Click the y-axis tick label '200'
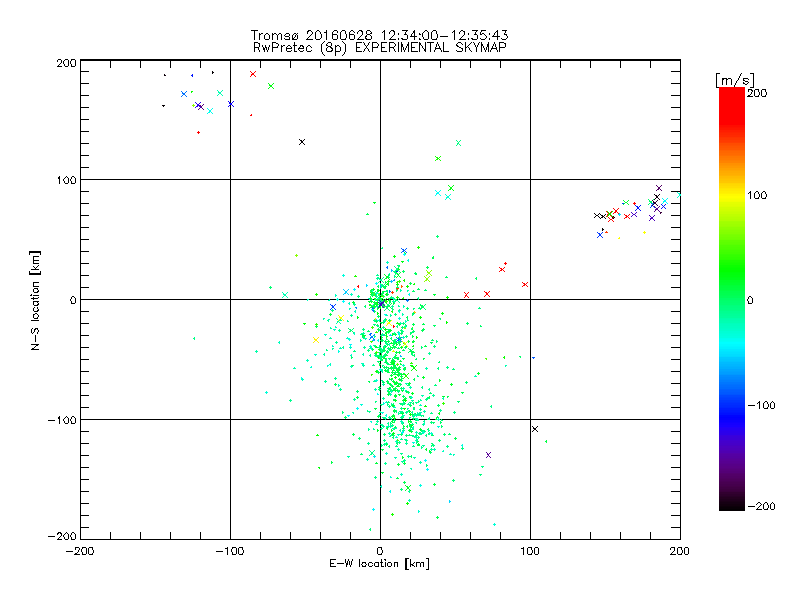The width and height of the screenshot is (800, 600). pos(67,63)
